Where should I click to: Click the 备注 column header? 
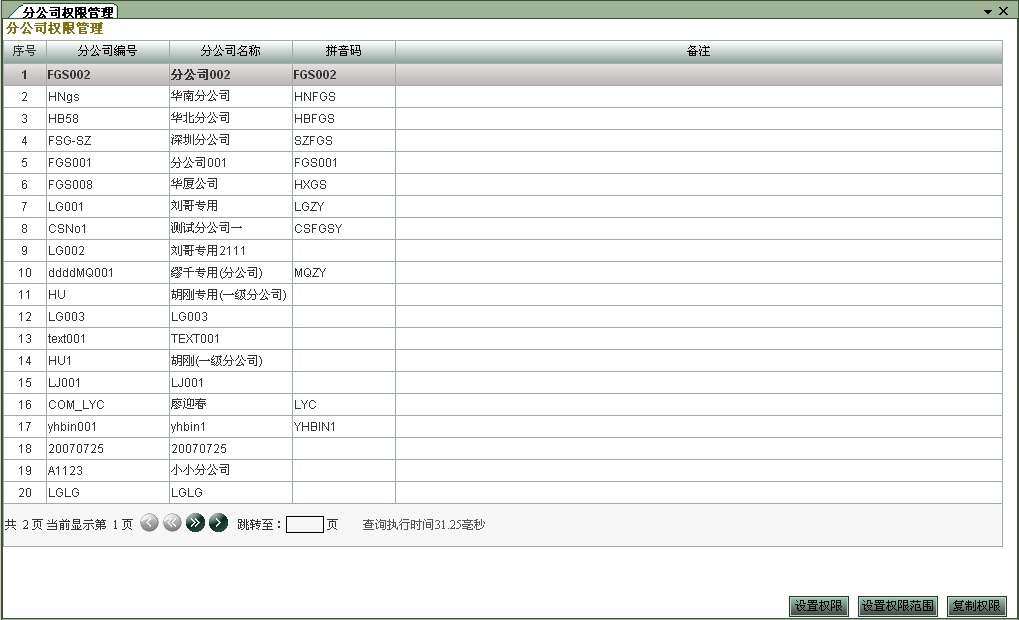coord(697,50)
